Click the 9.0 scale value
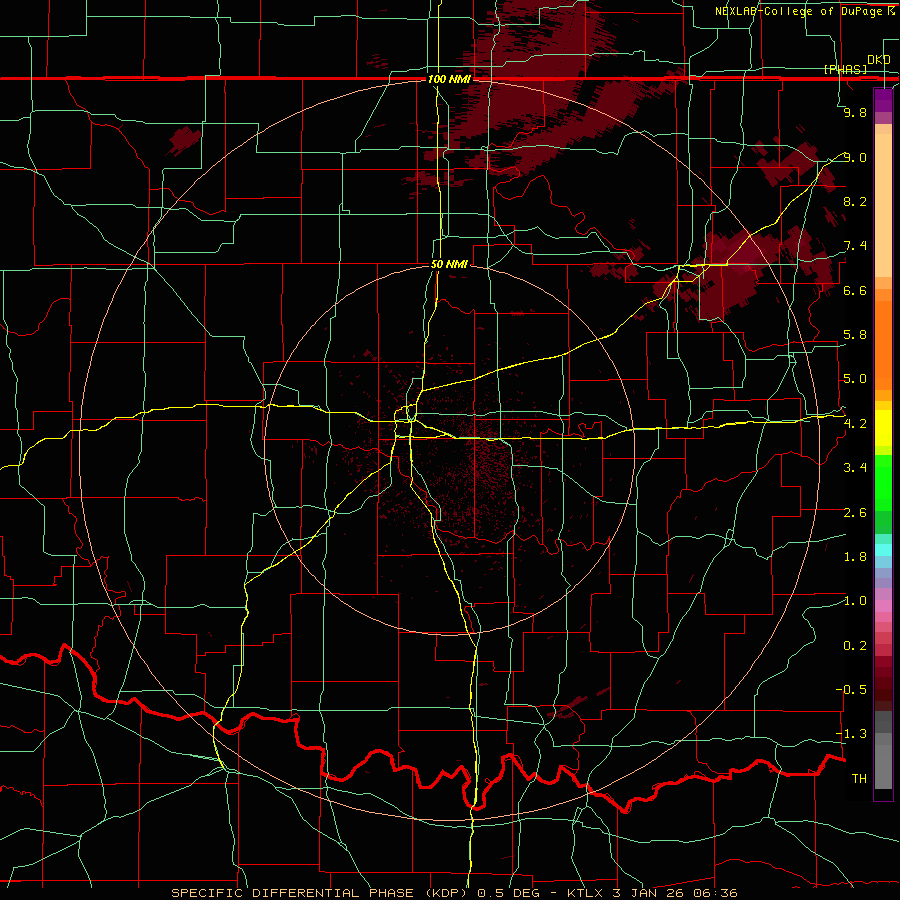 [855, 158]
